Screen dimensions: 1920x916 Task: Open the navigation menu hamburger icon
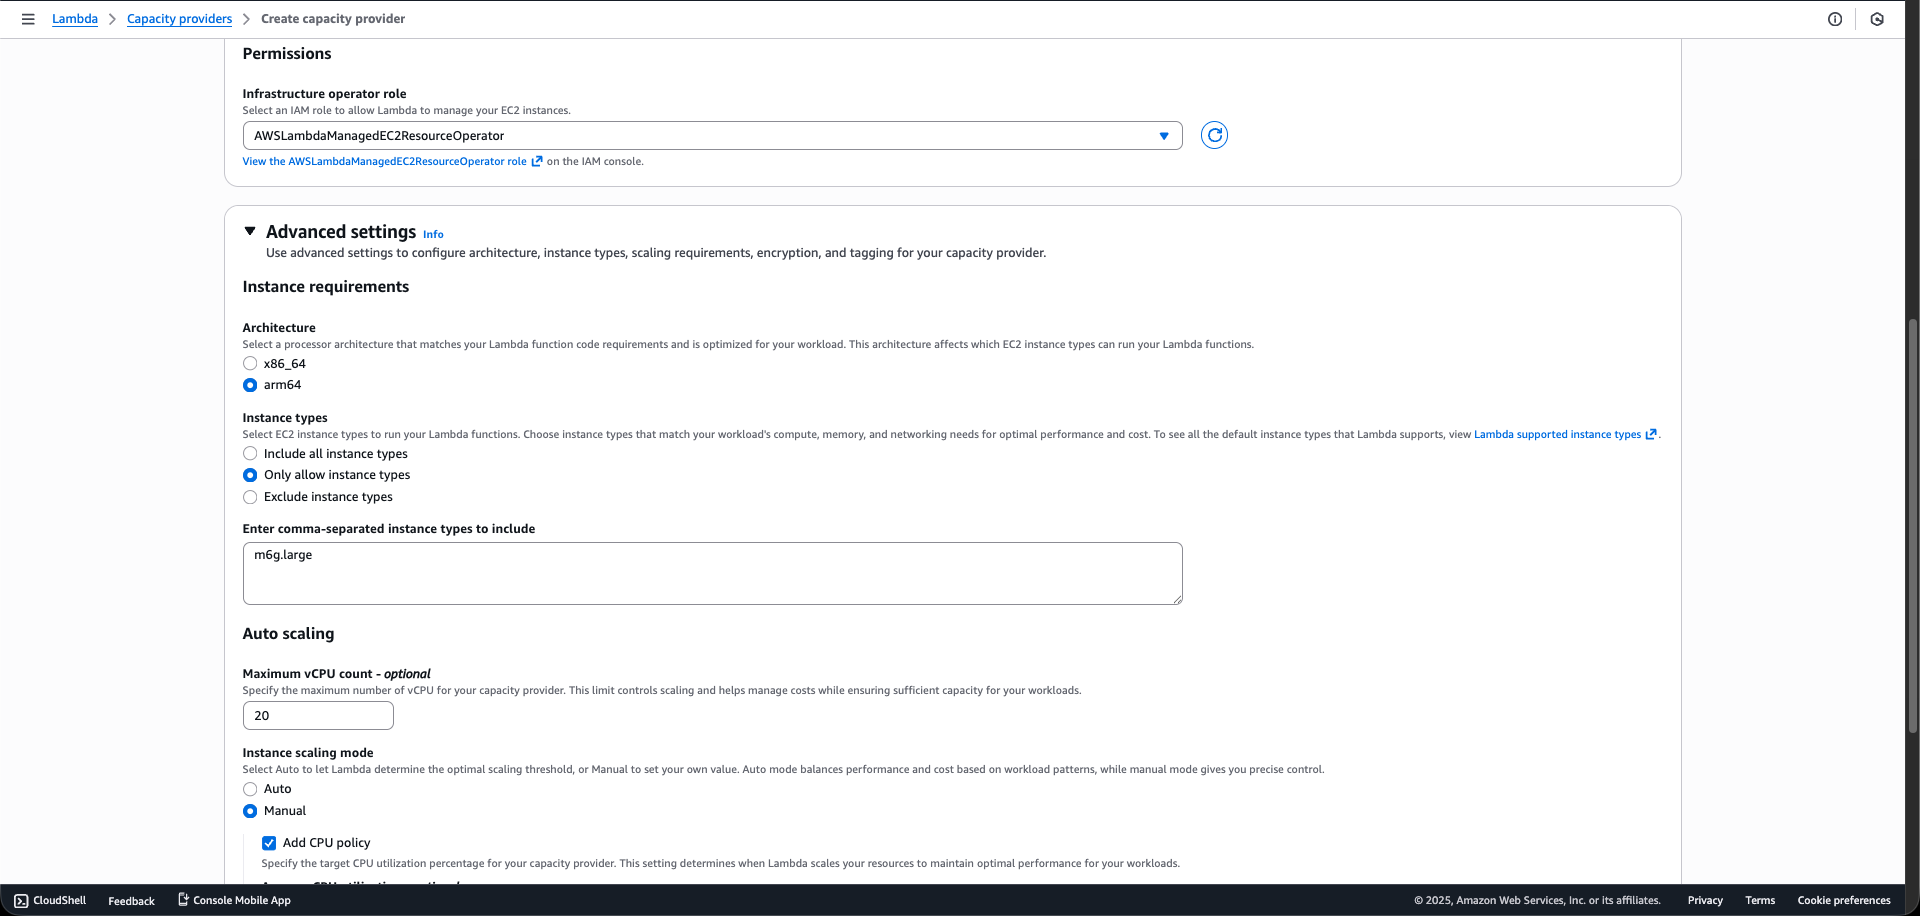click(28, 19)
